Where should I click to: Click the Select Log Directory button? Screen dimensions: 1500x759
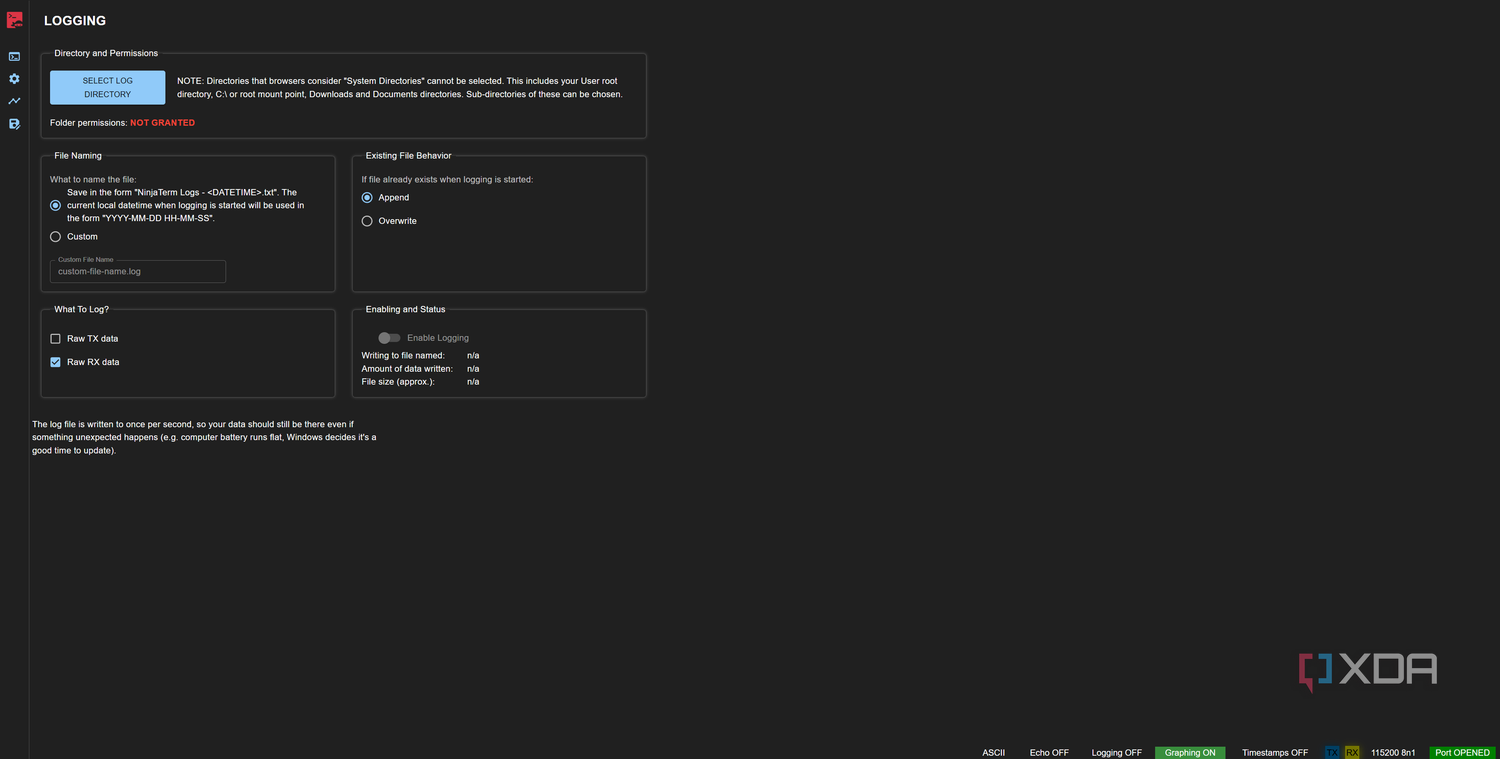click(108, 87)
